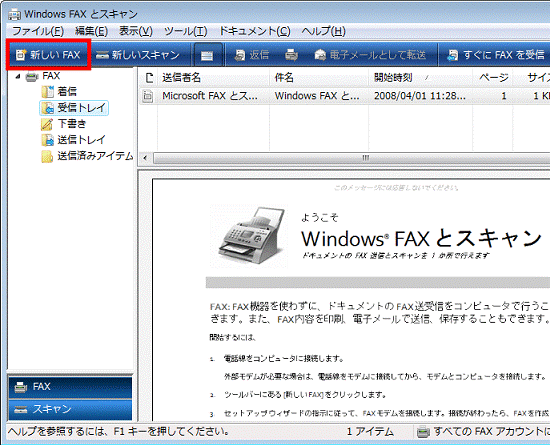
Task: Sort by ページ column header
Action: (x=492, y=77)
